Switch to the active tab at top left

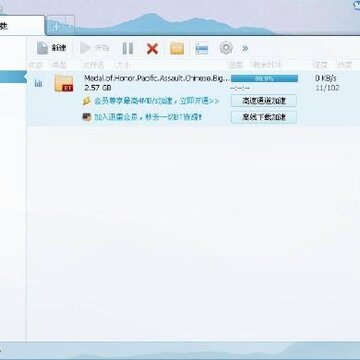pyautogui.click(x=22, y=26)
